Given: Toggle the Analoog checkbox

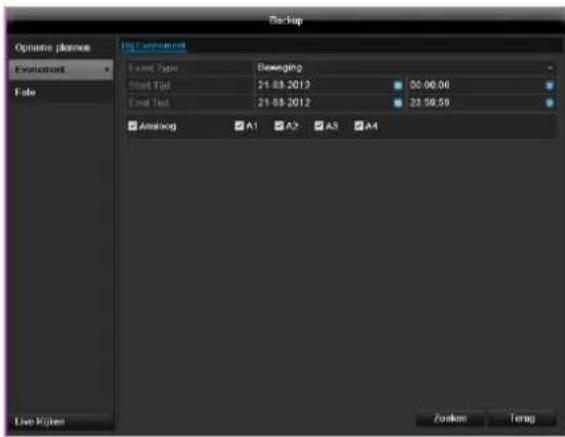Looking at the screenshot, I should click(x=133, y=126).
